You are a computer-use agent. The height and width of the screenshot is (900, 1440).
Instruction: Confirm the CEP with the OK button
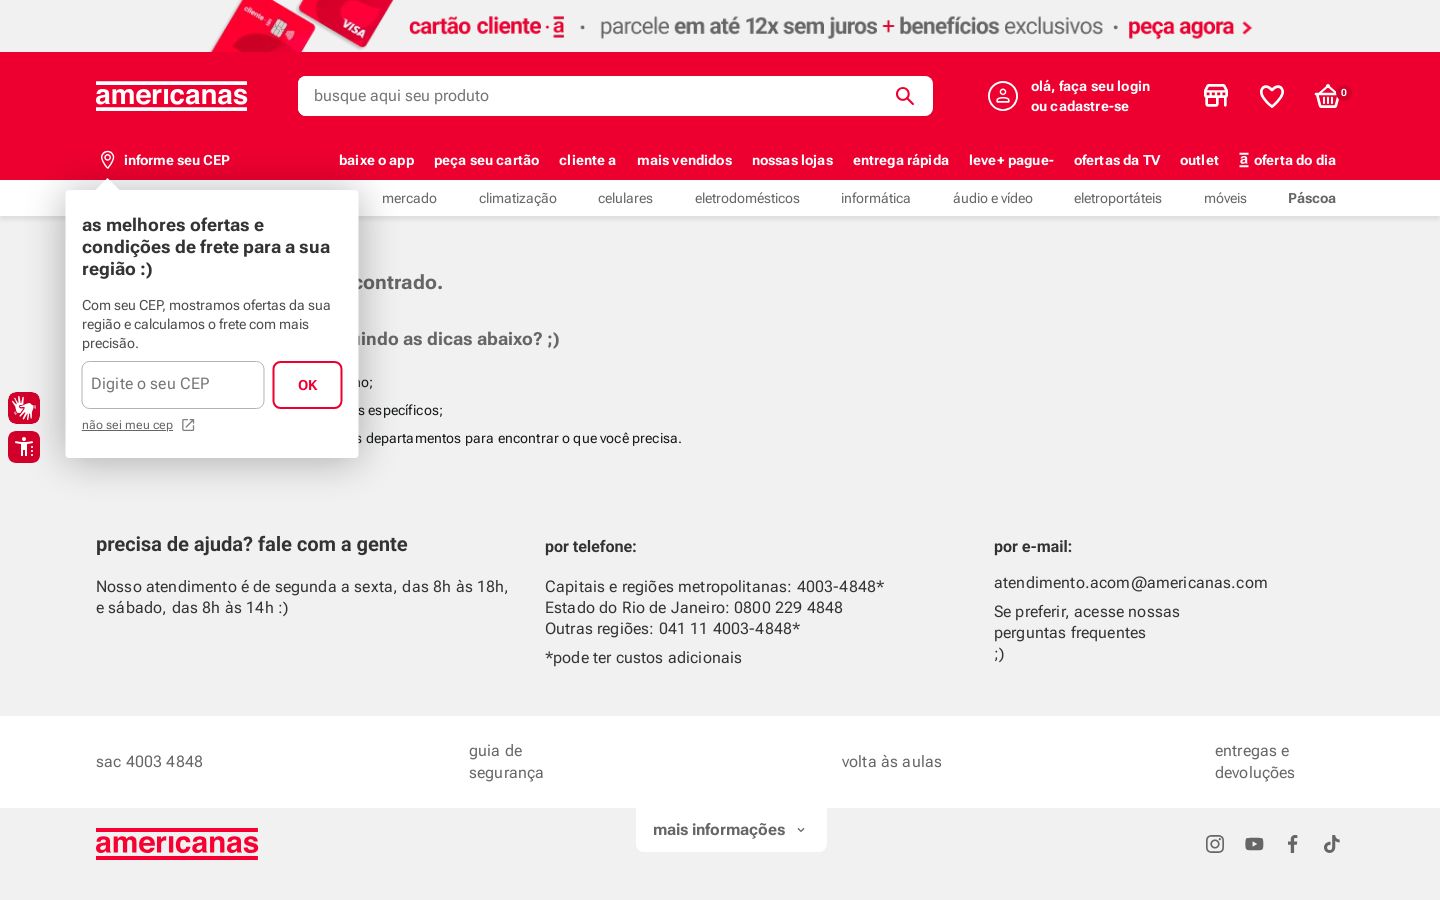point(307,385)
